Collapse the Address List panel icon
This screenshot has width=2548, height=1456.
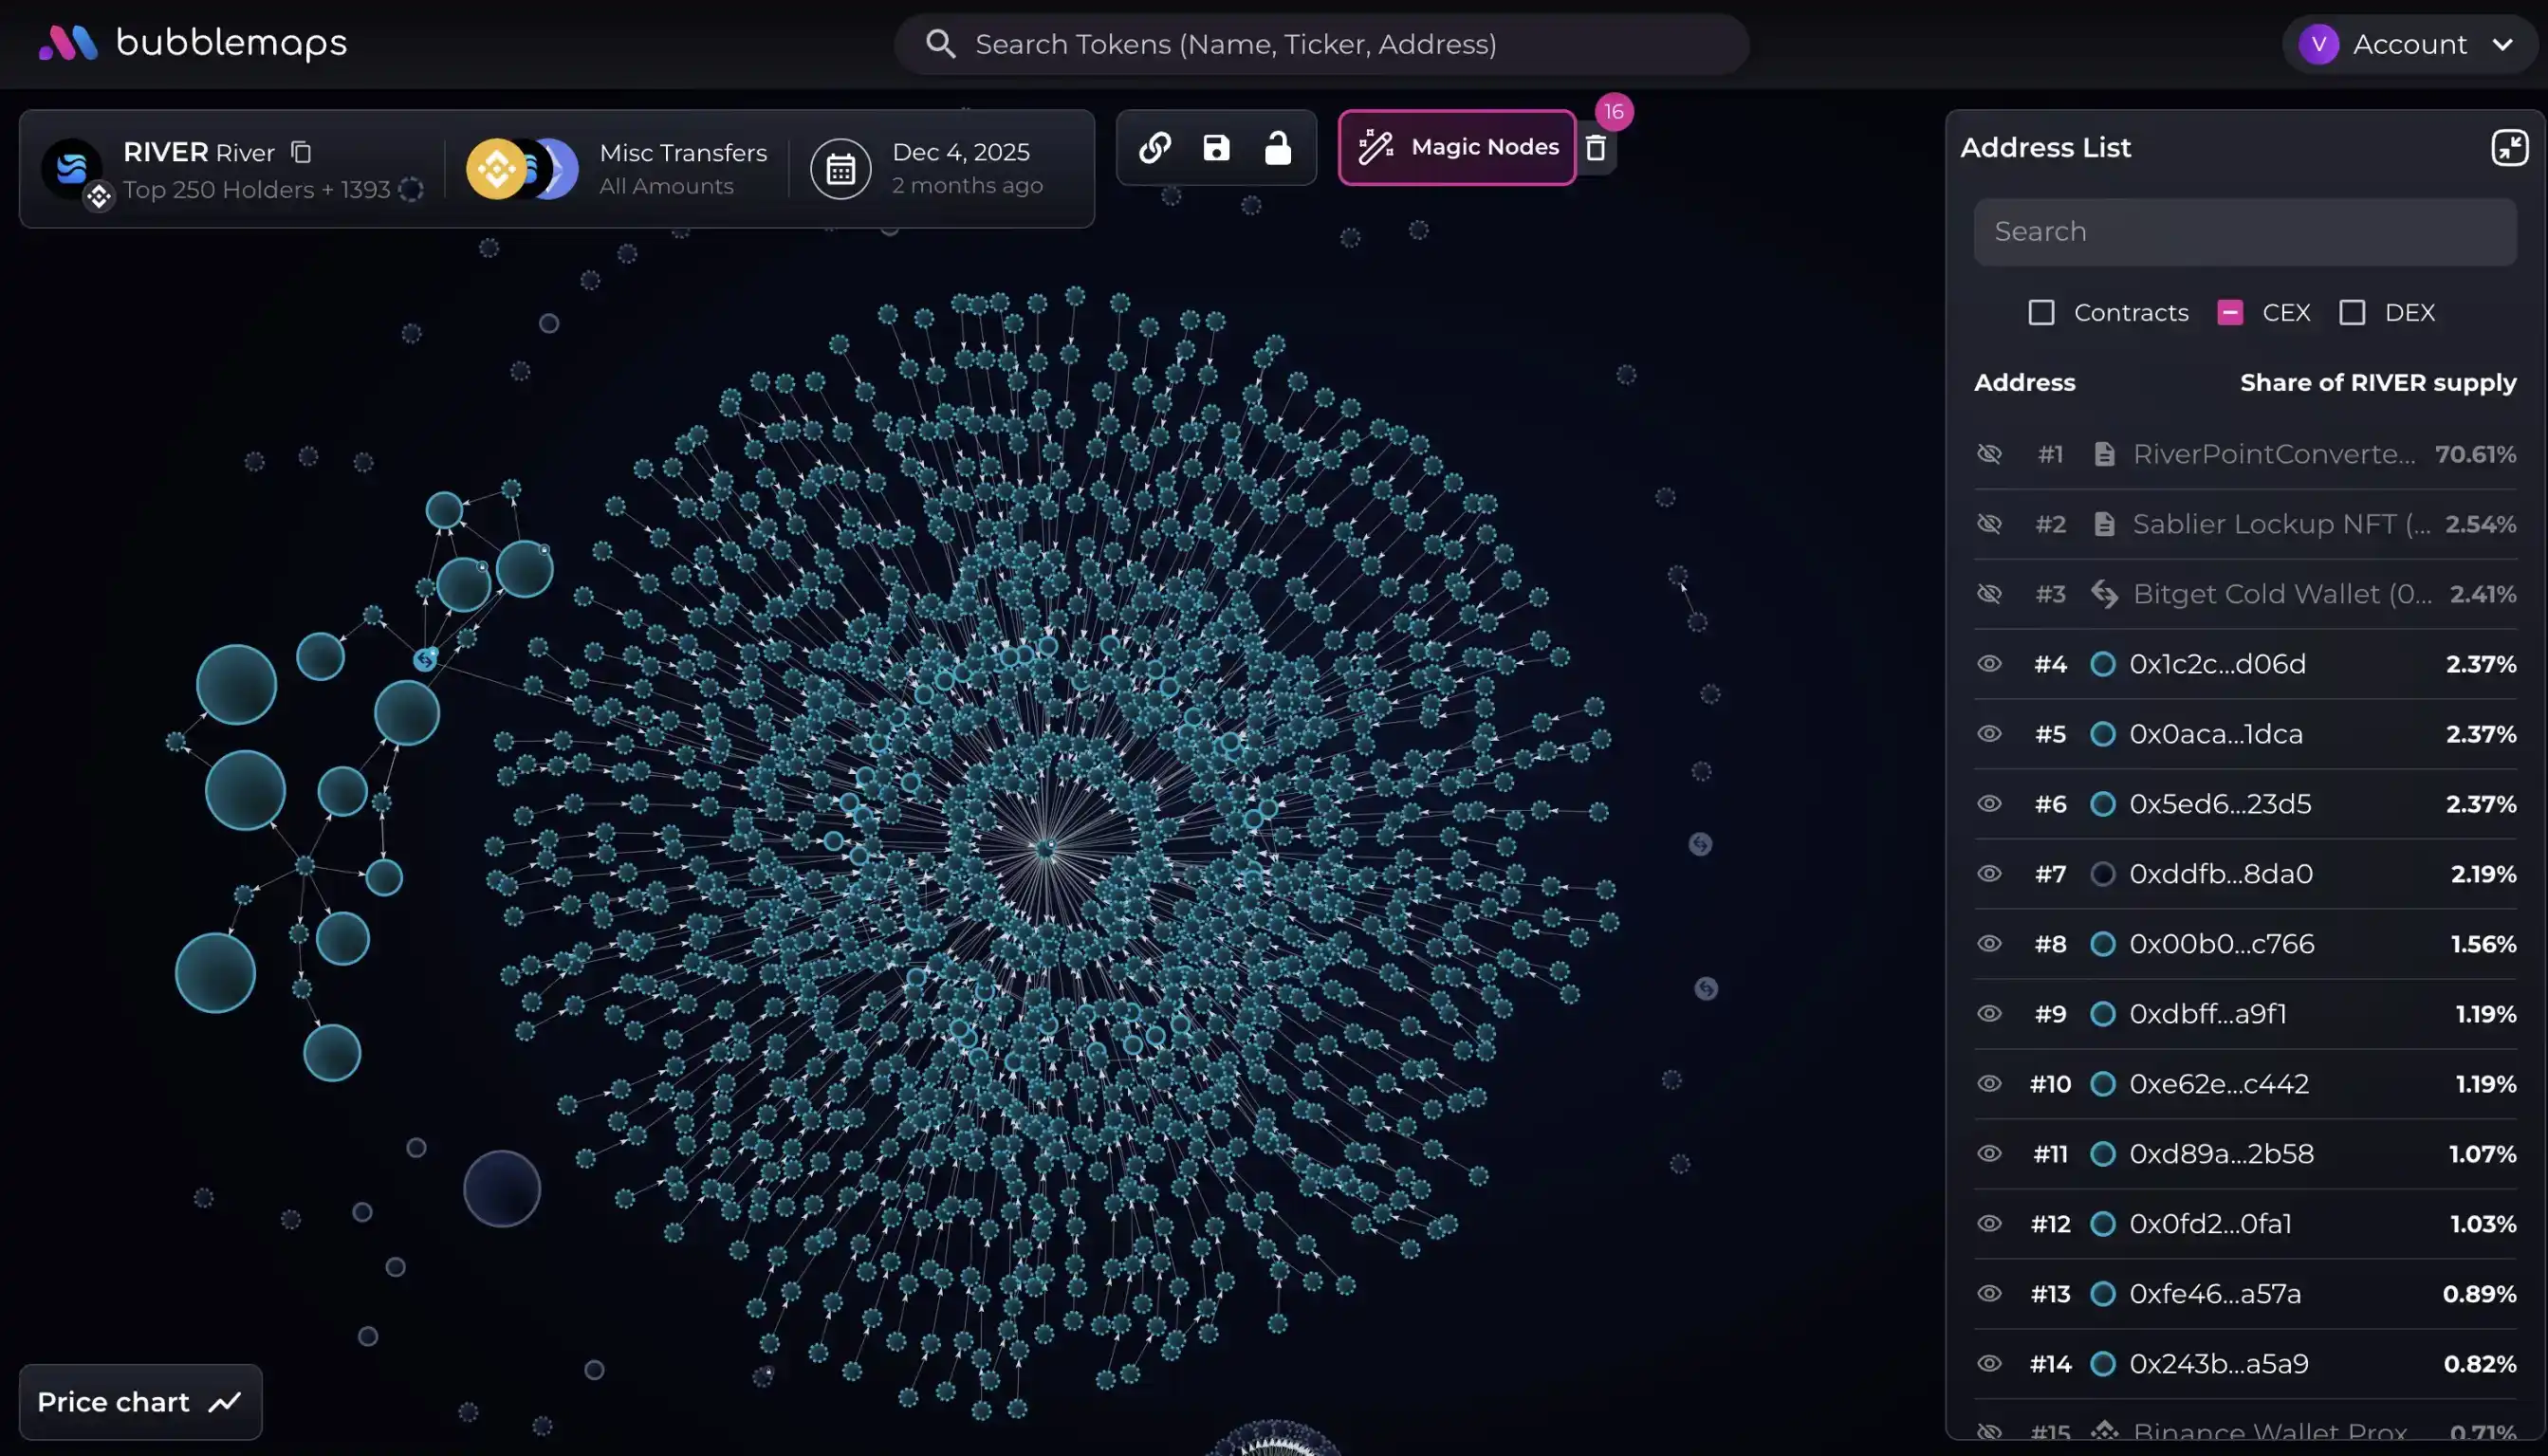tap(2509, 148)
